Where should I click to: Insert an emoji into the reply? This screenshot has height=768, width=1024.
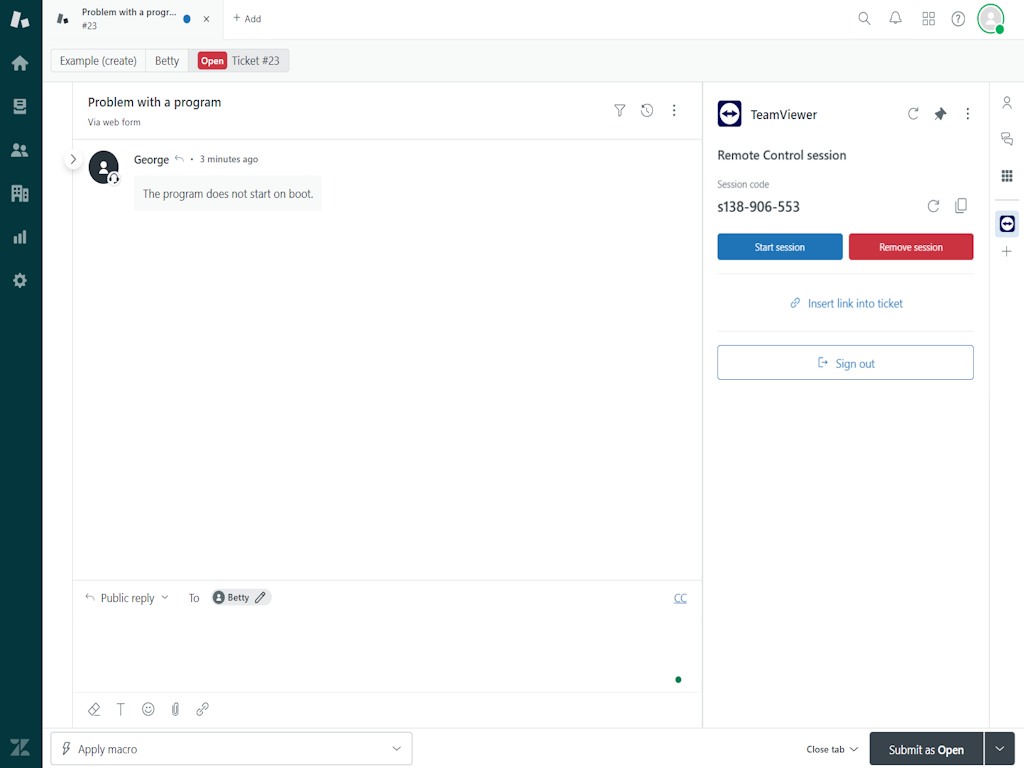pyautogui.click(x=148, y=709)
